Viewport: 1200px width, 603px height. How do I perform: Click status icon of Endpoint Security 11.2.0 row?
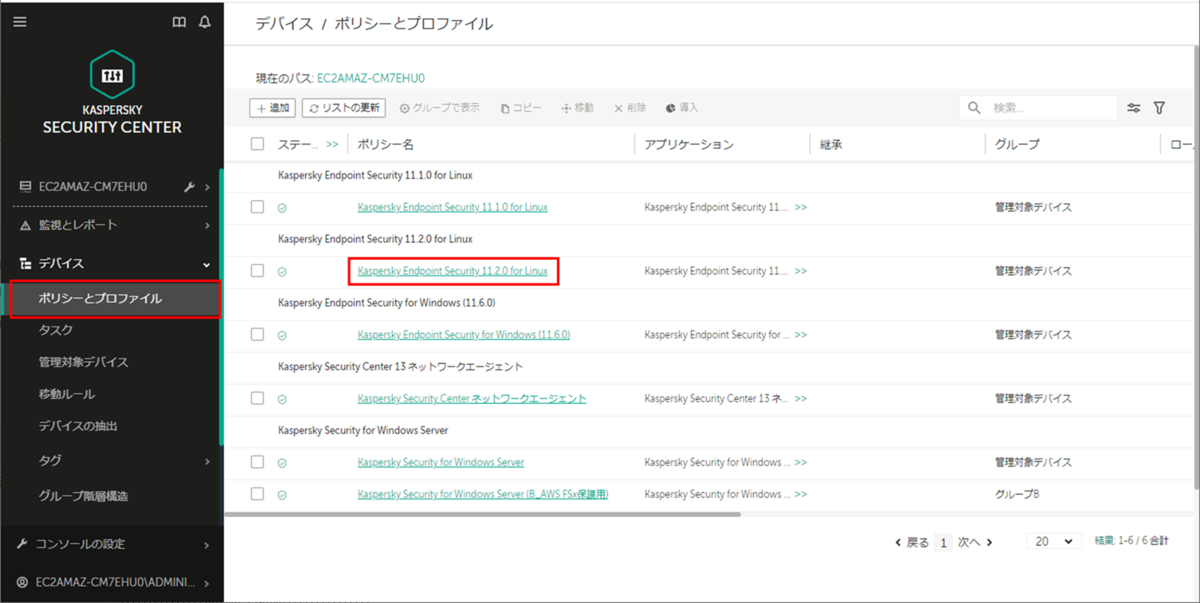[282, 272]
